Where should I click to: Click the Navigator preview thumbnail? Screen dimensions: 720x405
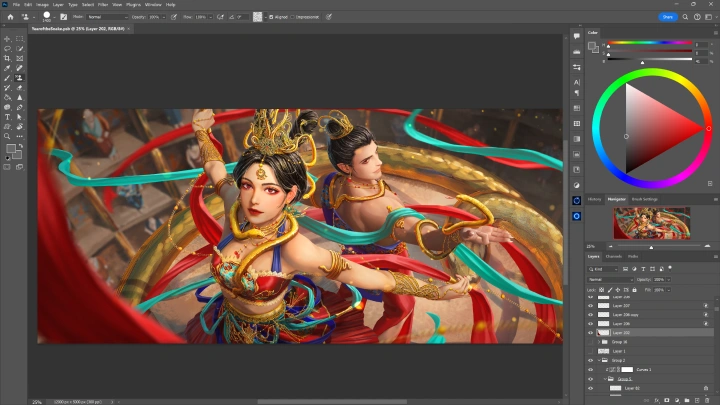point(652,223)
